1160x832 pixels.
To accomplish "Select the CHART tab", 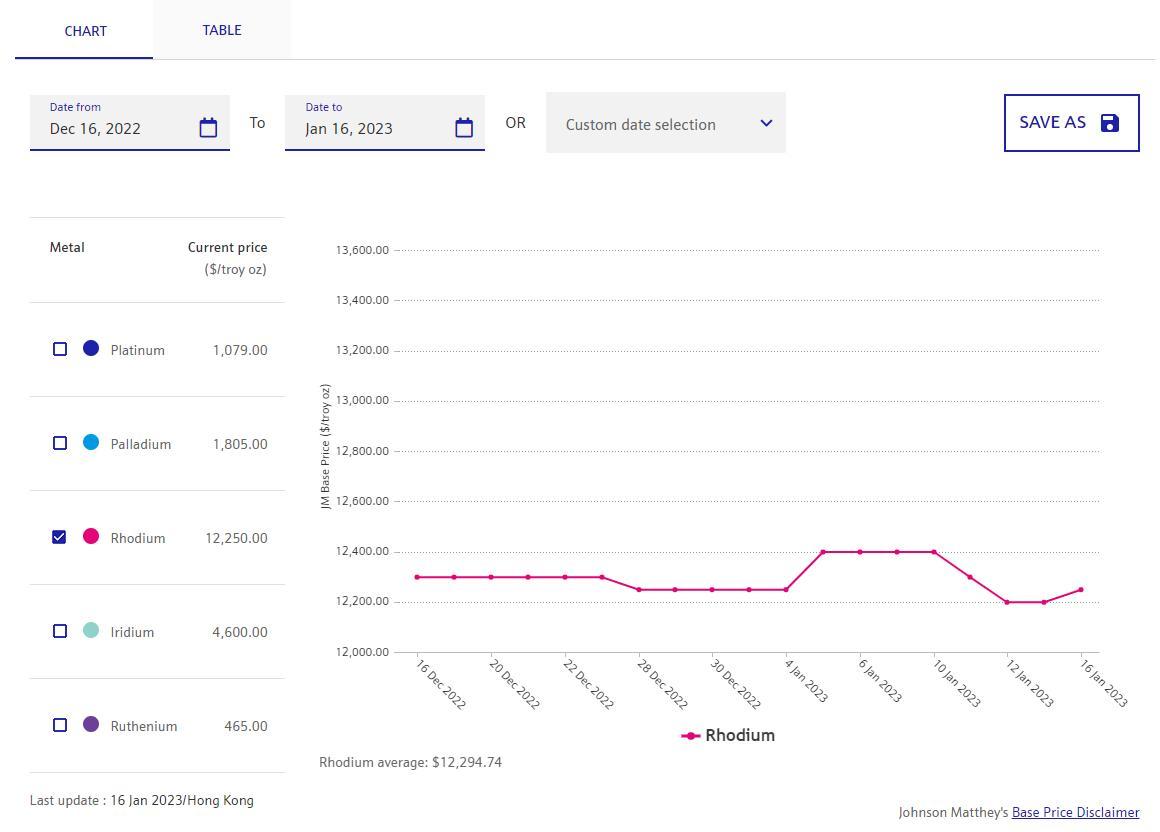I will 85,31.
